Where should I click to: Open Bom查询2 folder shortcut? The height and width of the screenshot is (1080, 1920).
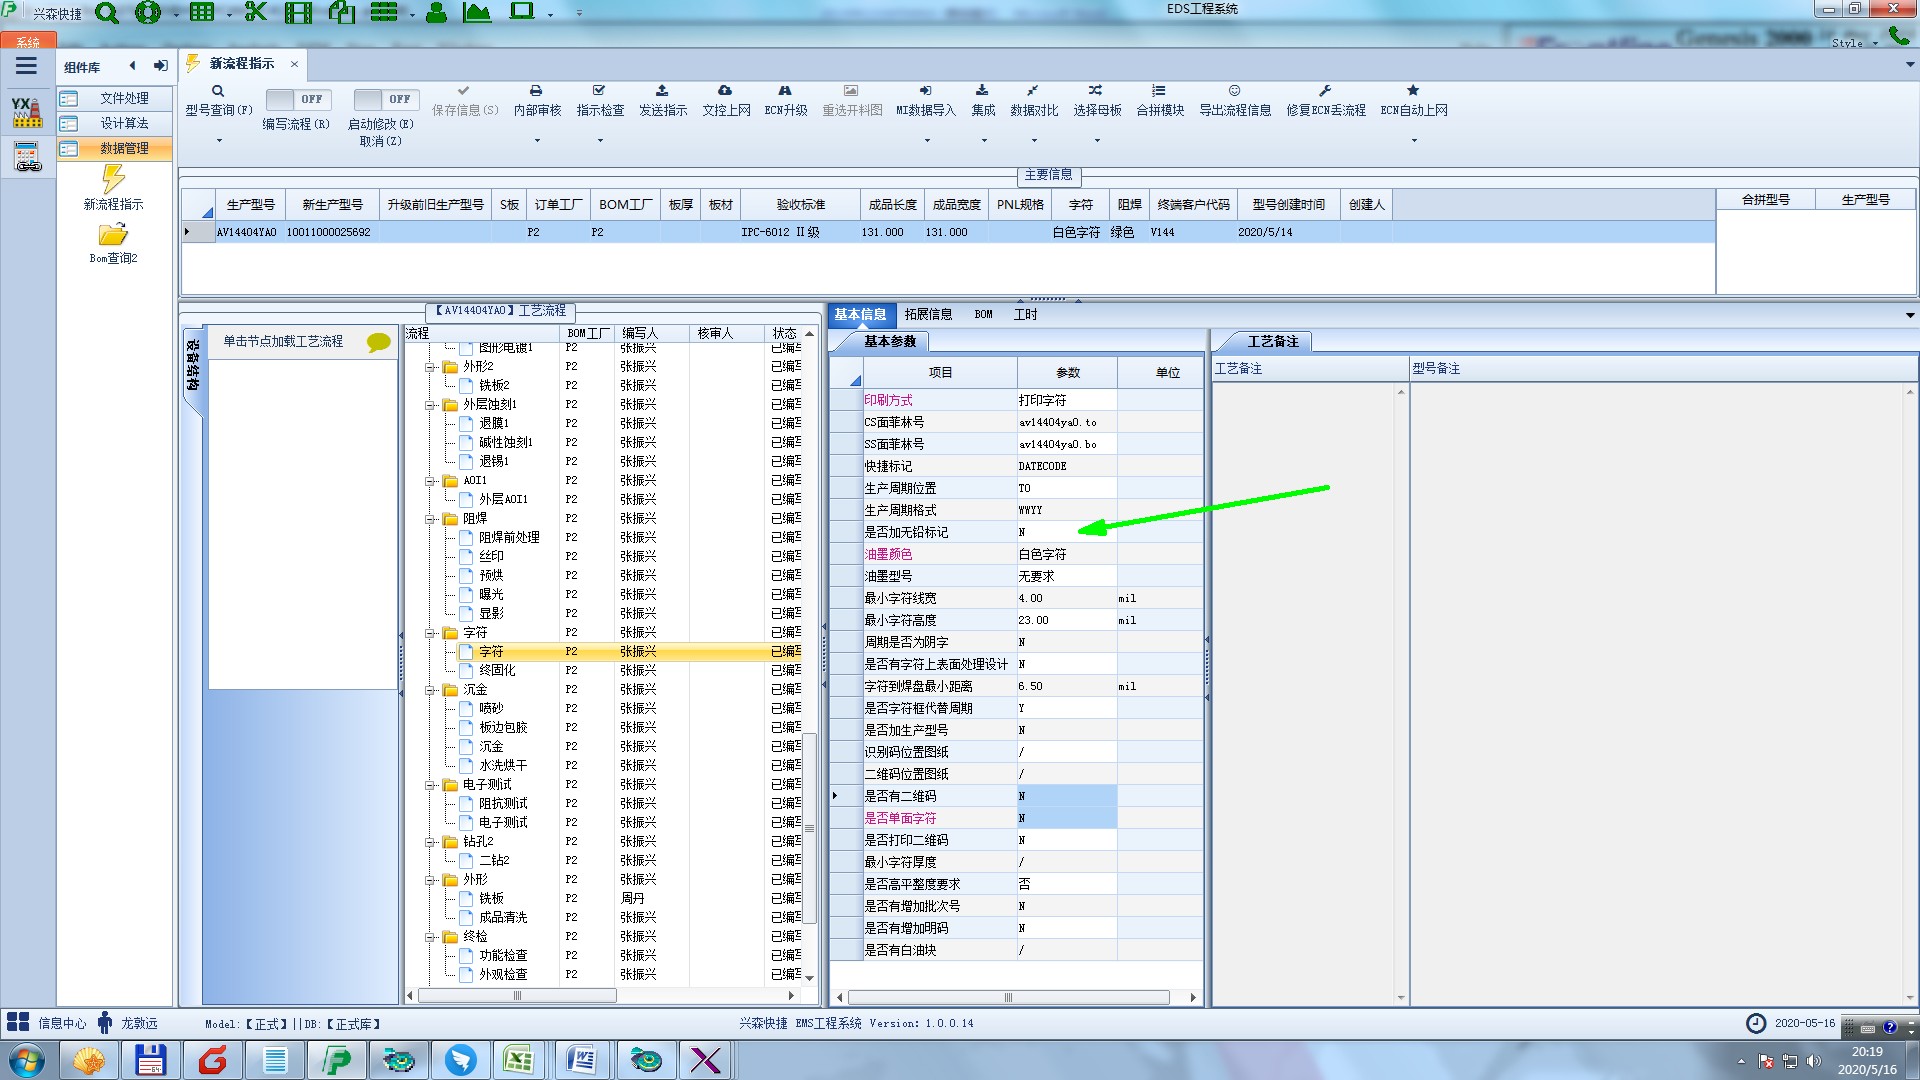tap(113, 243)
